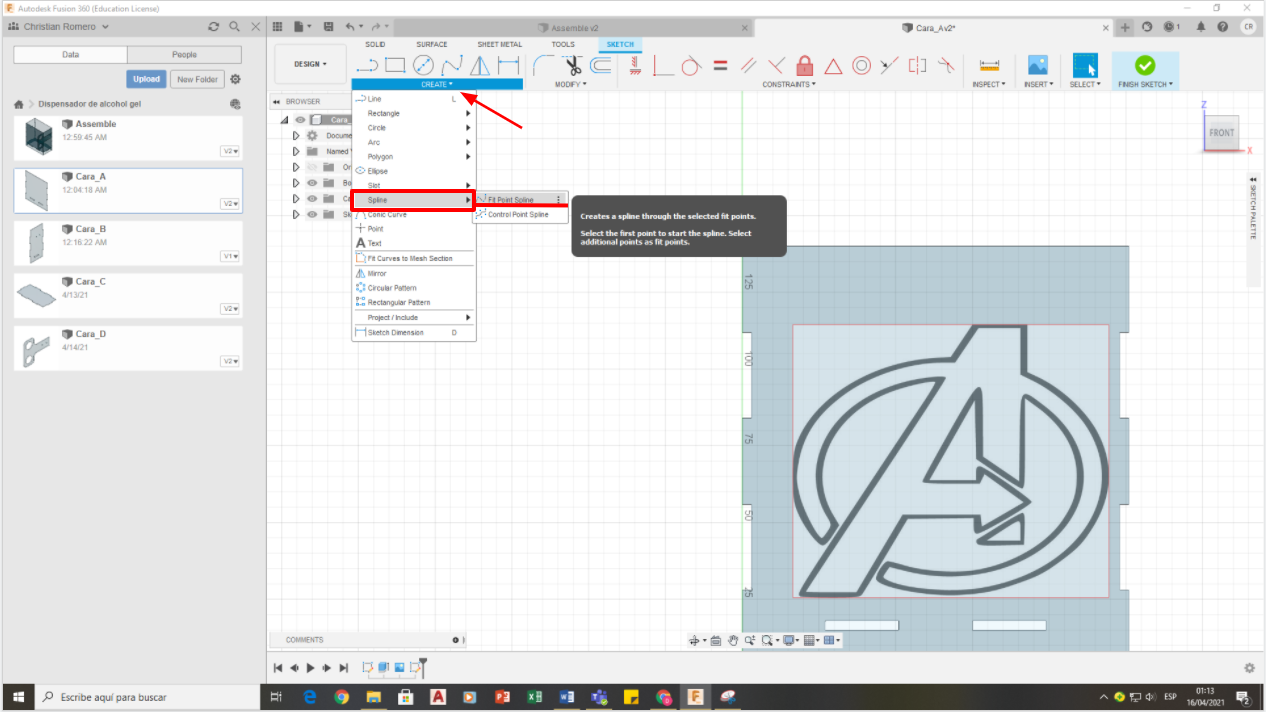This screenshot has width=1266, height=712.
Task: Activate the Fillet tool in the Modify group
Action: pos(544,66)
